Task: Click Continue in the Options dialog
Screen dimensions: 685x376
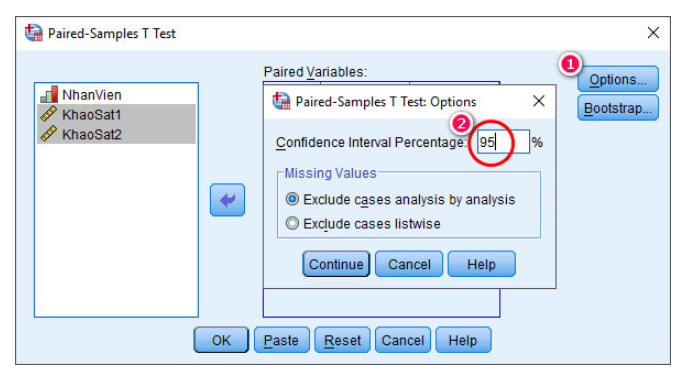Action: 336,264
